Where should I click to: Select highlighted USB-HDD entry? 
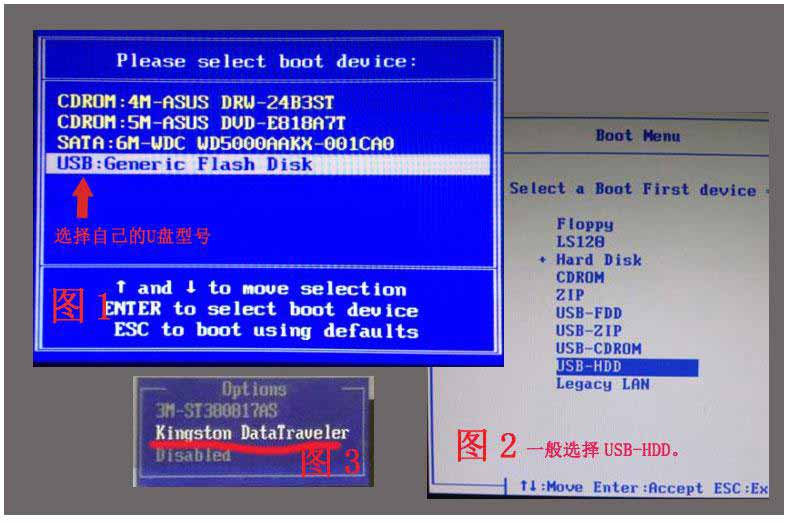tap(589, 366)
